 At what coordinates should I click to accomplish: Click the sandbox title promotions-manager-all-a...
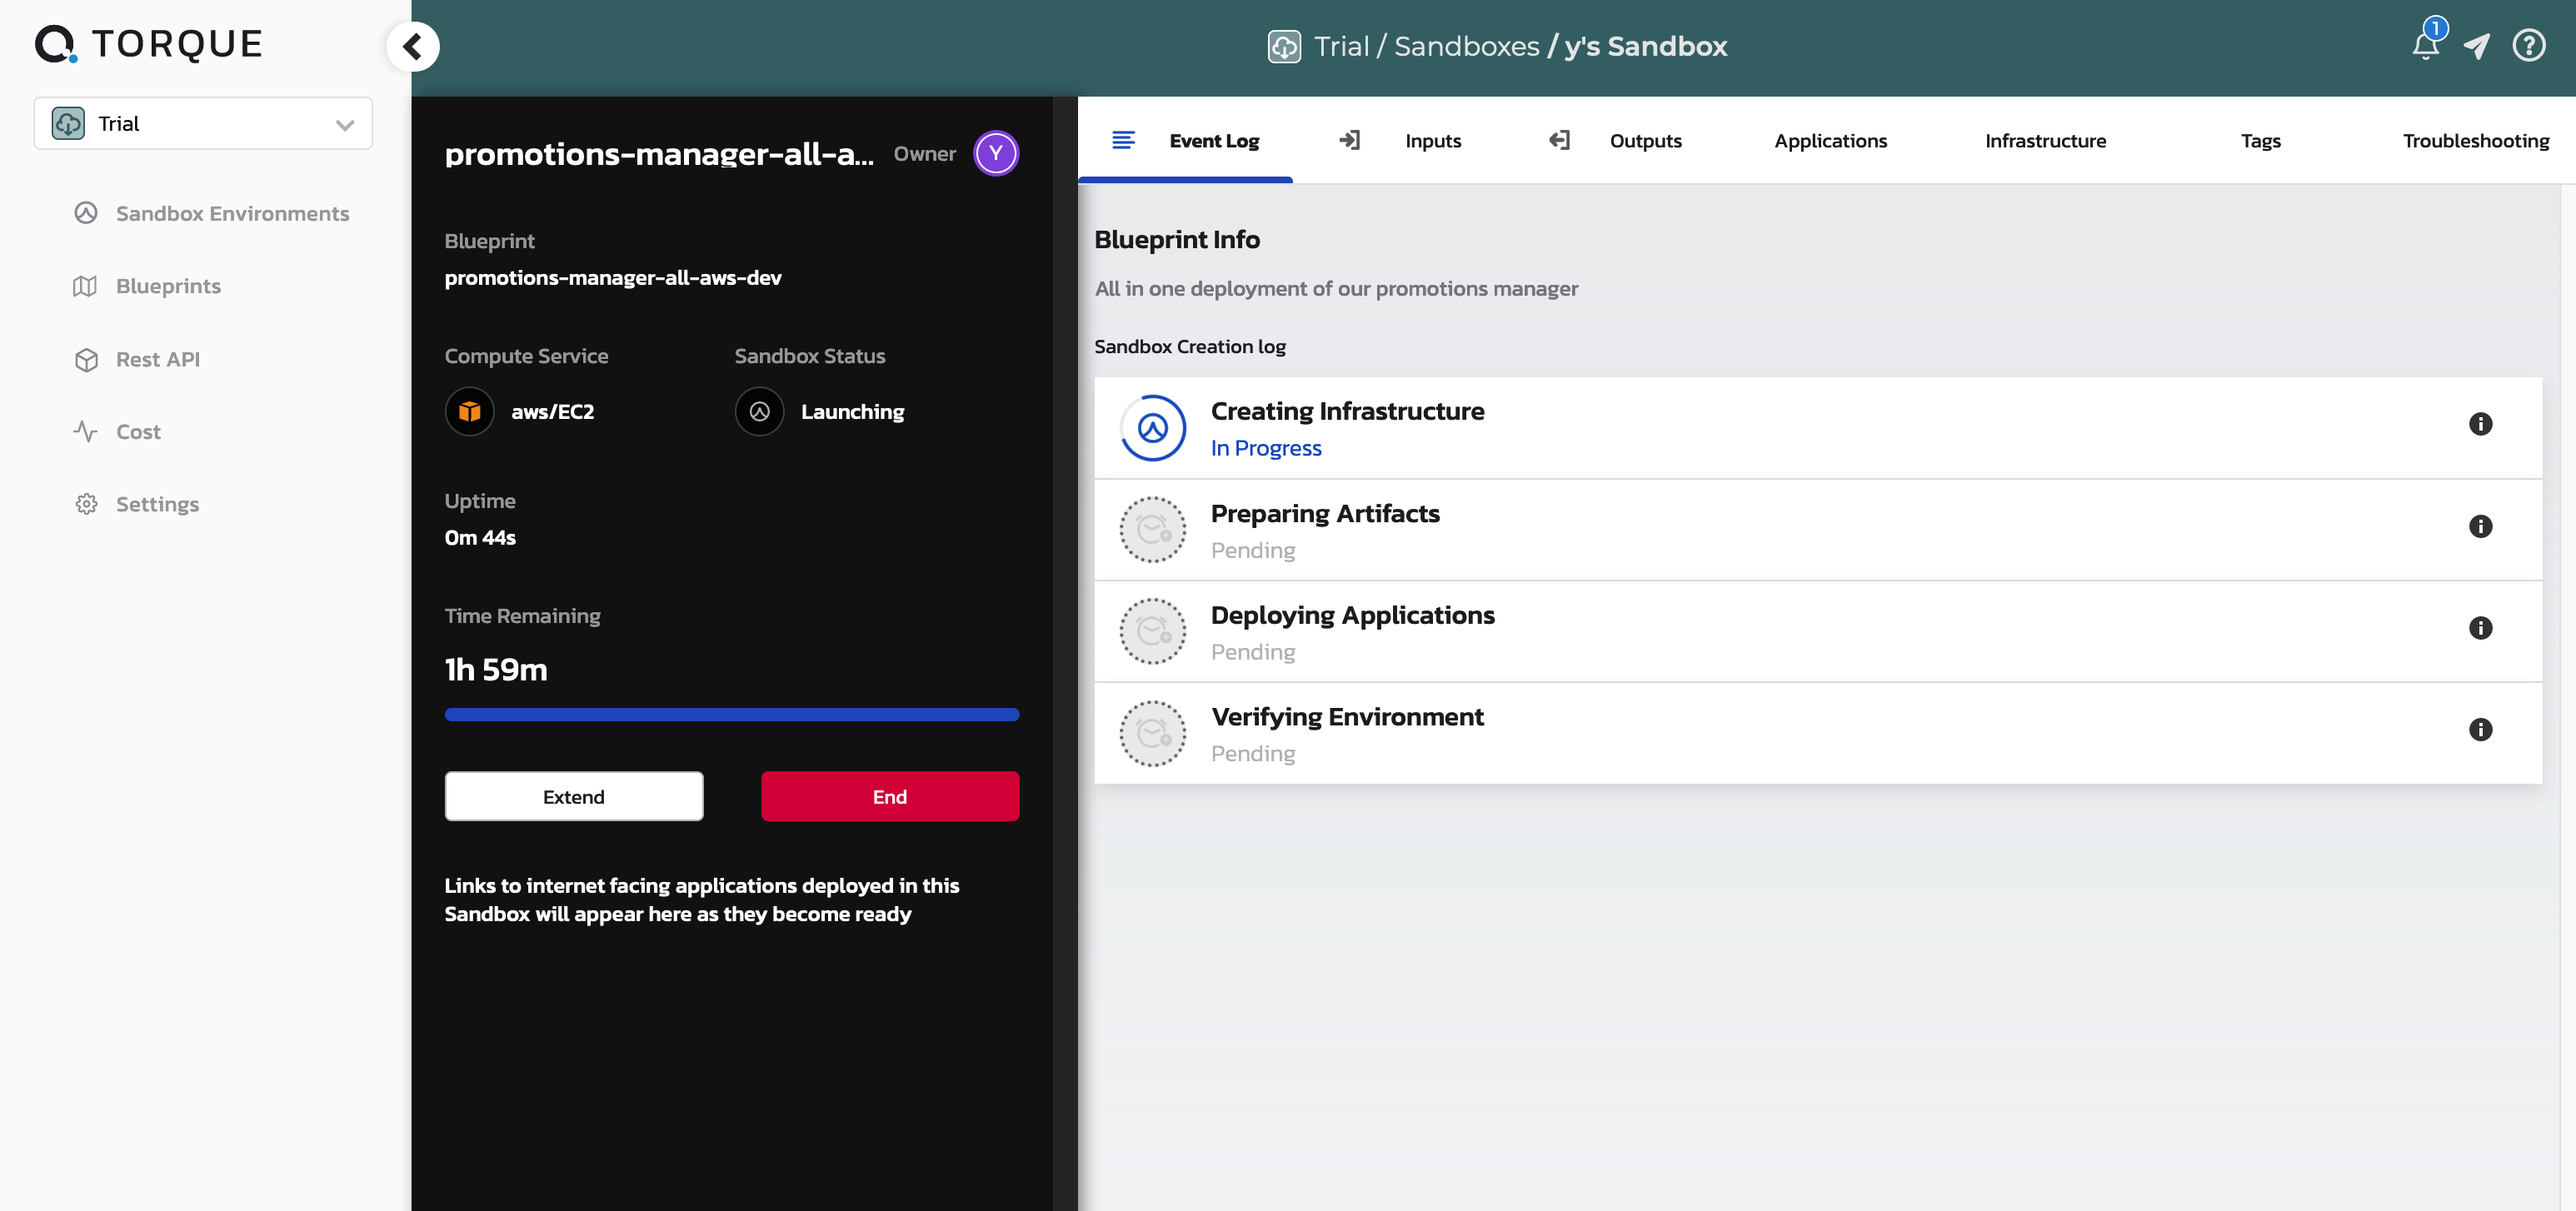(x=659, y=153)
